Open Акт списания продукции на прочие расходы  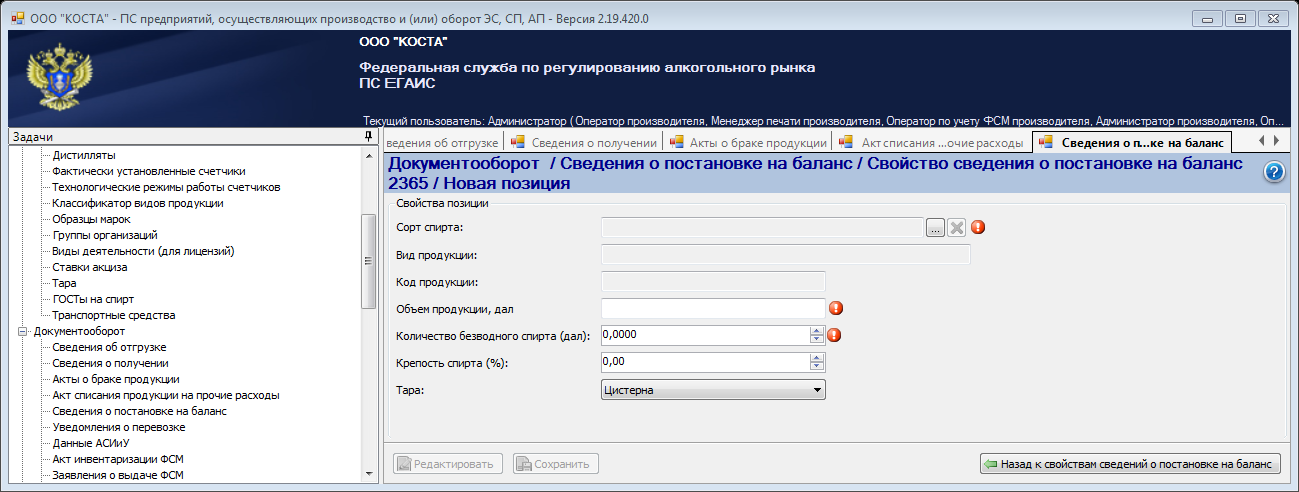click(x=165, y=395)
